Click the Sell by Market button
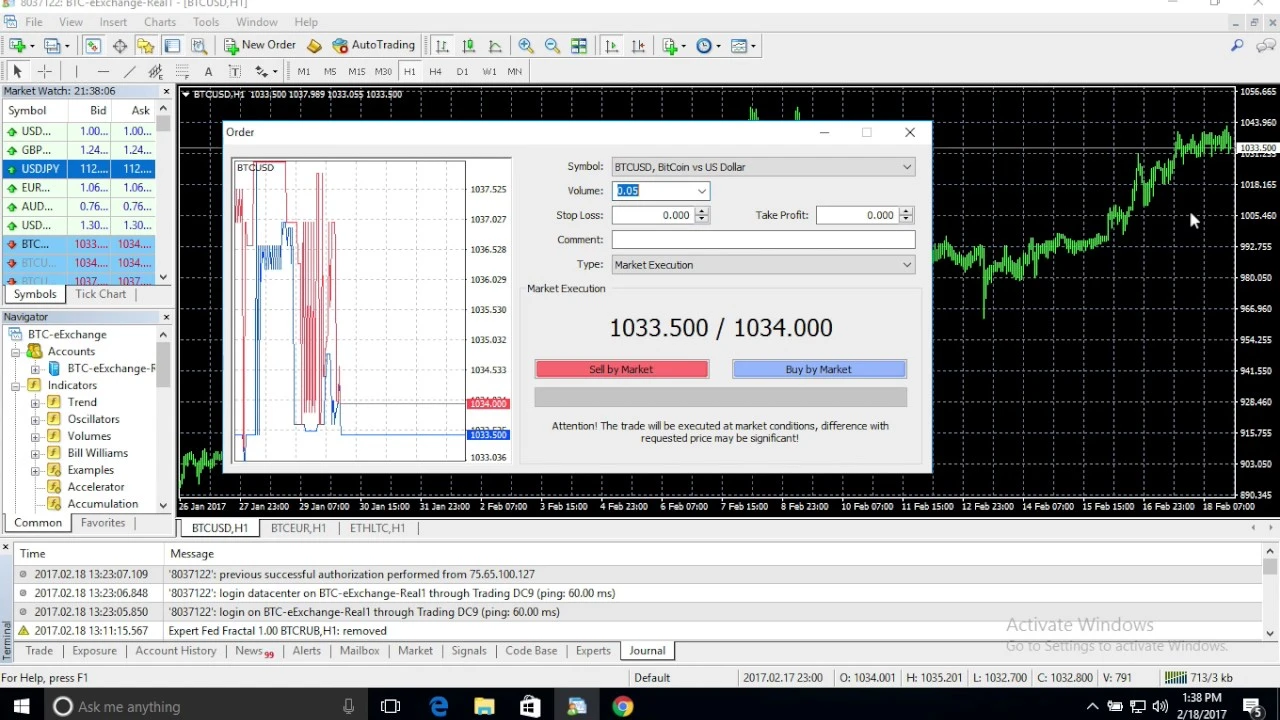This screenshot has width=1280, height=720. click(621, 370)
